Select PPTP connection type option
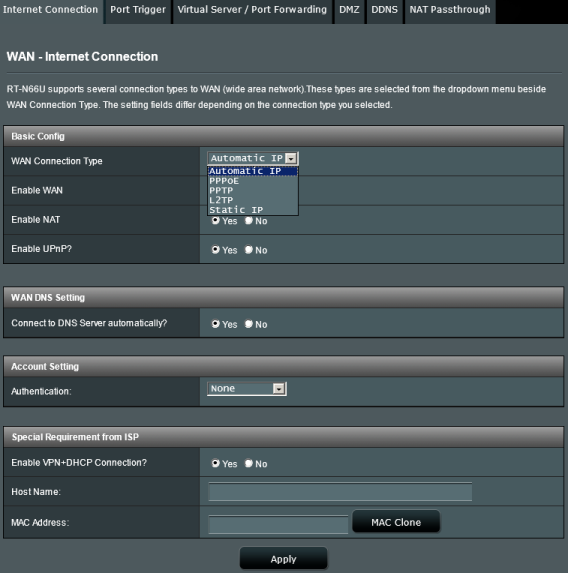This screenshot has height=573, width=568. click(253, 190)
